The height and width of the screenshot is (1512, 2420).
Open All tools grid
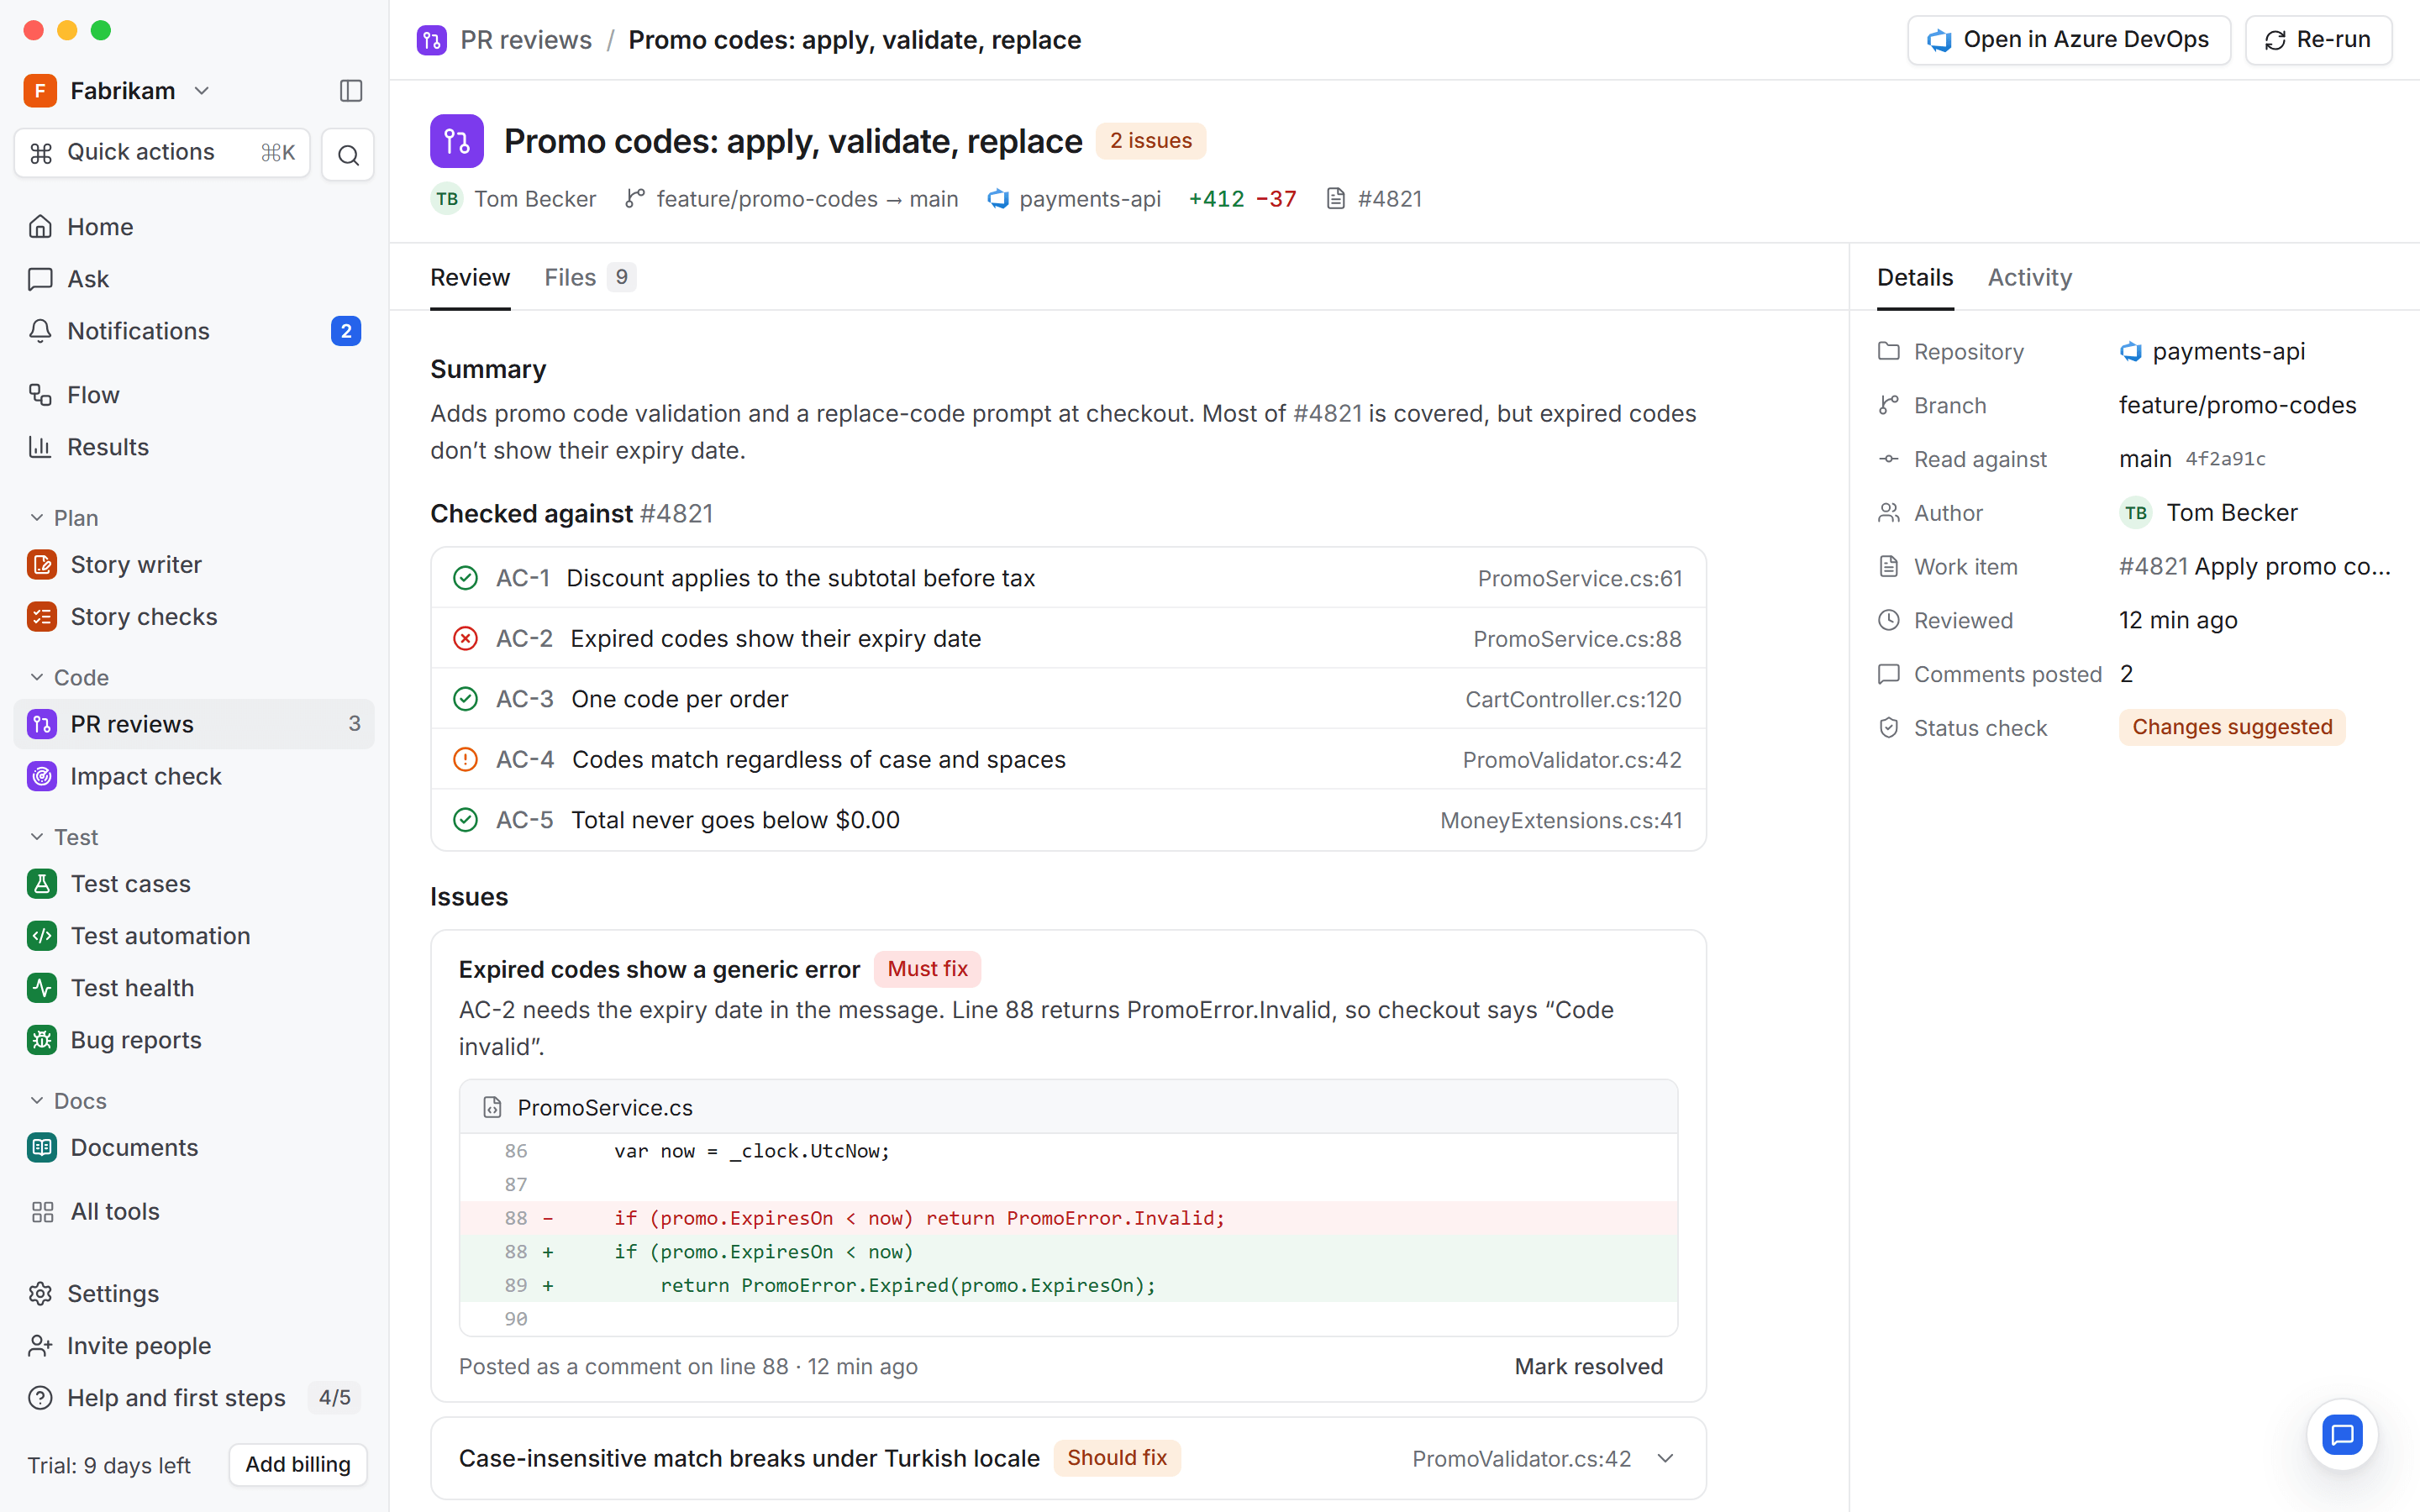click(194, 1211)
